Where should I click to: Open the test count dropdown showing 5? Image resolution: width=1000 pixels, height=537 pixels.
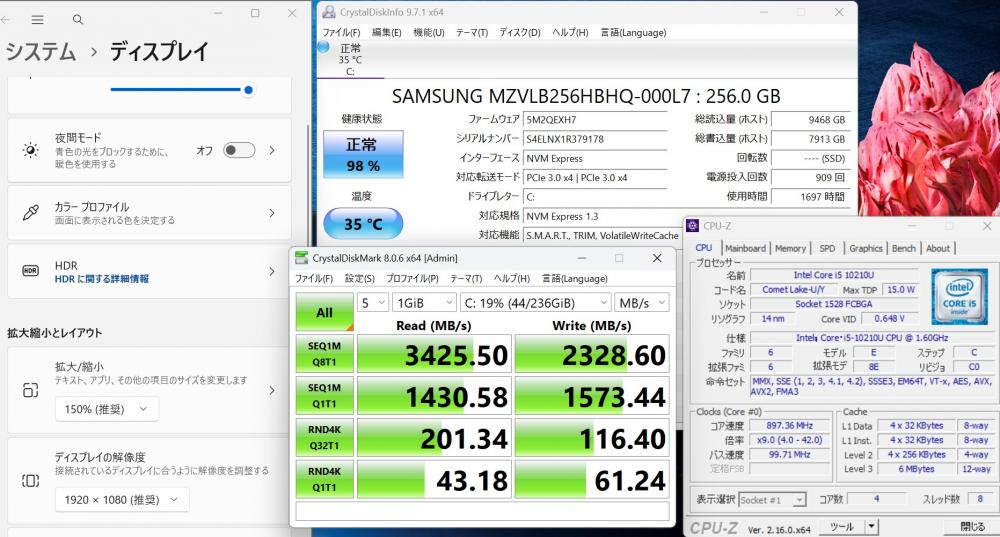(373, 303)
